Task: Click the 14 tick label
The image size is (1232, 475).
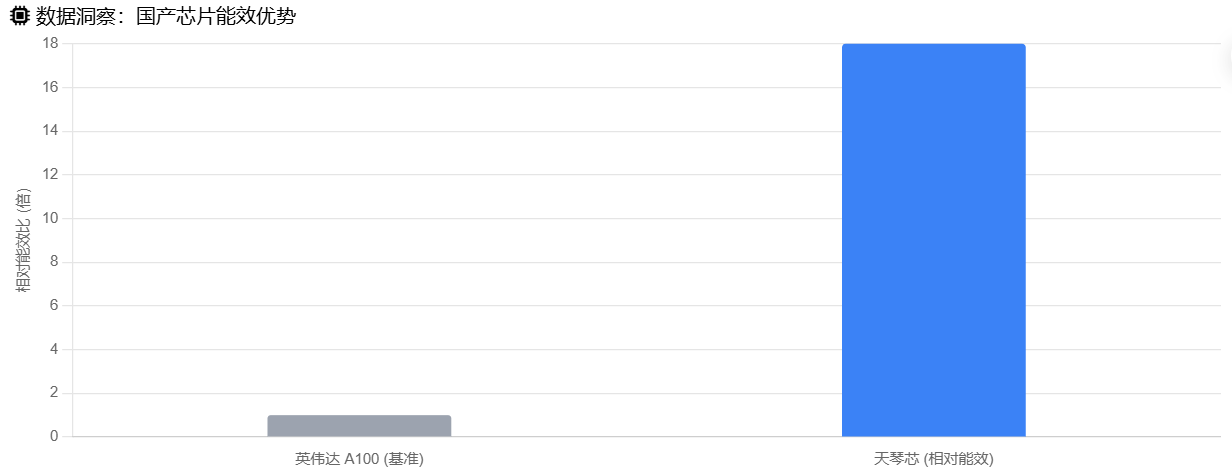Action: point(51,131)
